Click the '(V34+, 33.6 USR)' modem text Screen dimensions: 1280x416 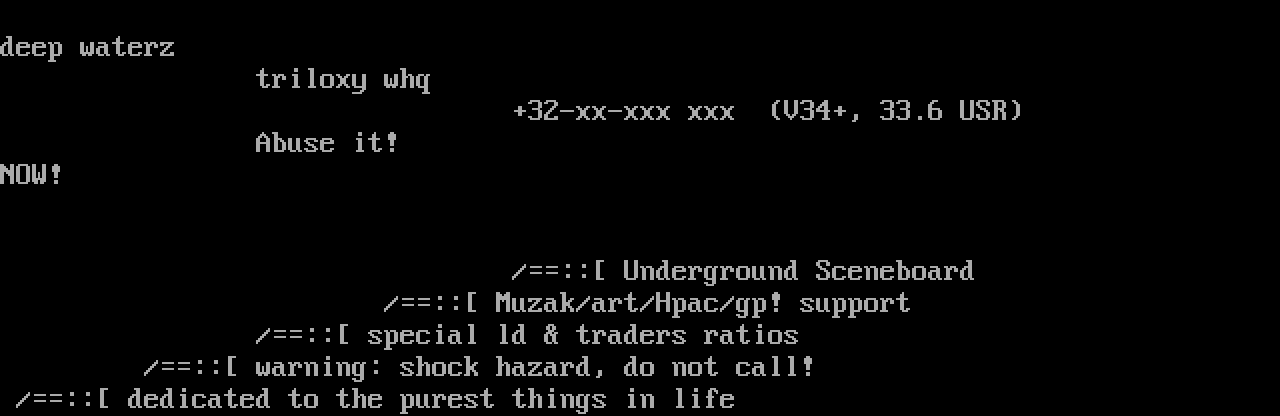click(x=896, y=111)
